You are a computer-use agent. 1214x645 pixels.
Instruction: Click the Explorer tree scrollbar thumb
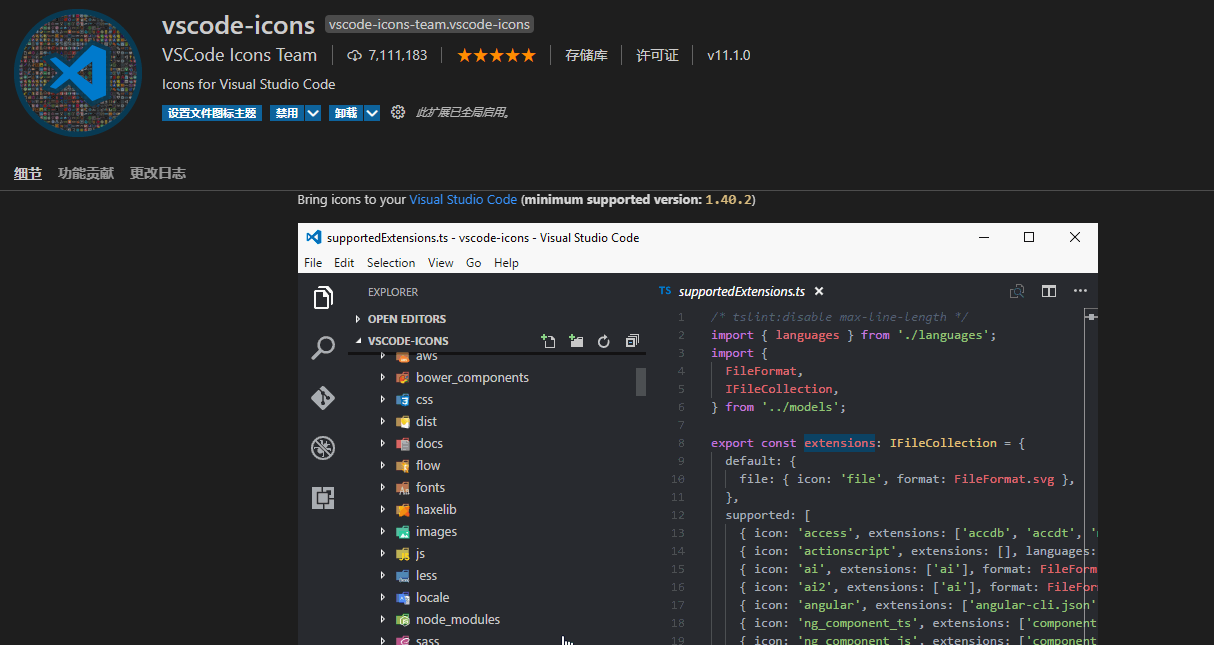641,381
